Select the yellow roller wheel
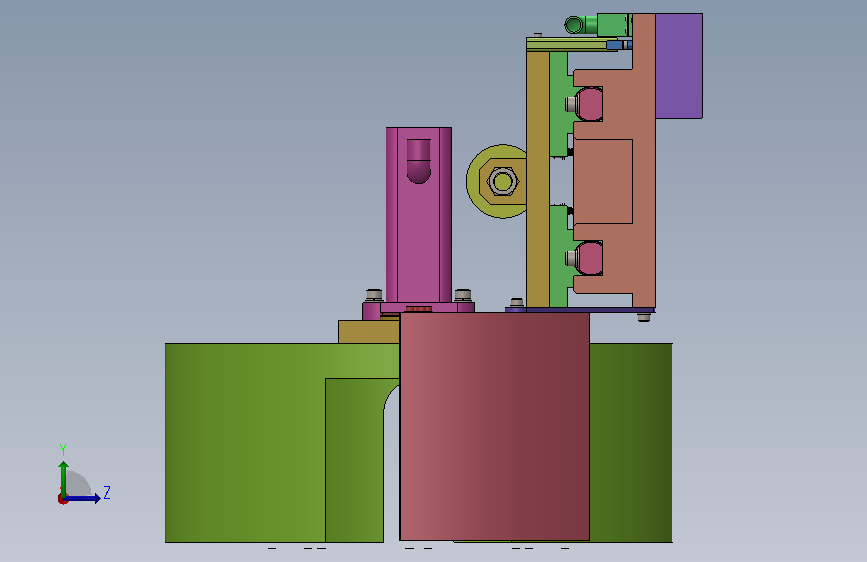This screenshot has height=562, width=867. tap(497, 181)
